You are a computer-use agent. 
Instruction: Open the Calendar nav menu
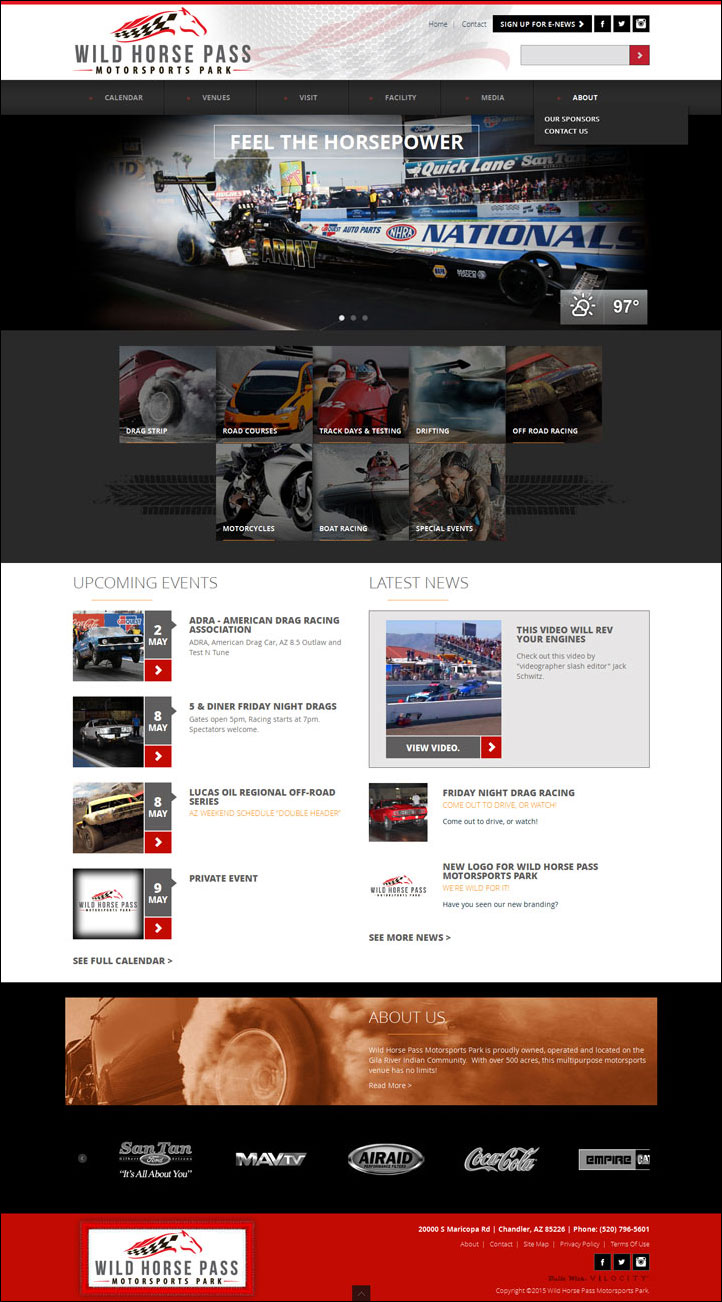click(x=124, y=98)
